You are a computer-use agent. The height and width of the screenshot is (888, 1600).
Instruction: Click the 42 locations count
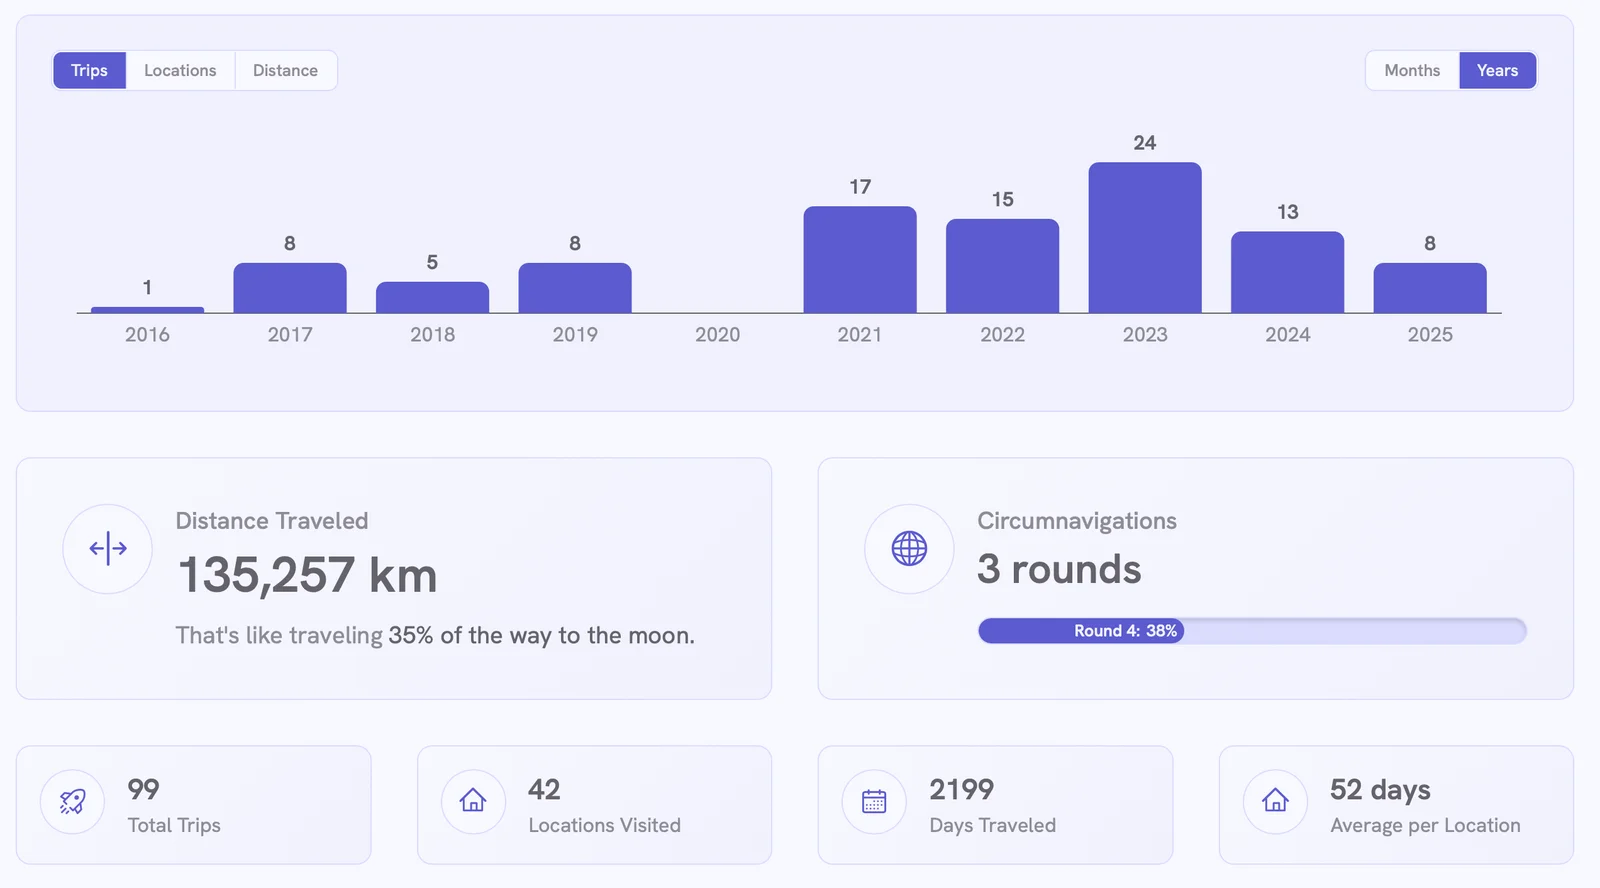pos(544,789)
